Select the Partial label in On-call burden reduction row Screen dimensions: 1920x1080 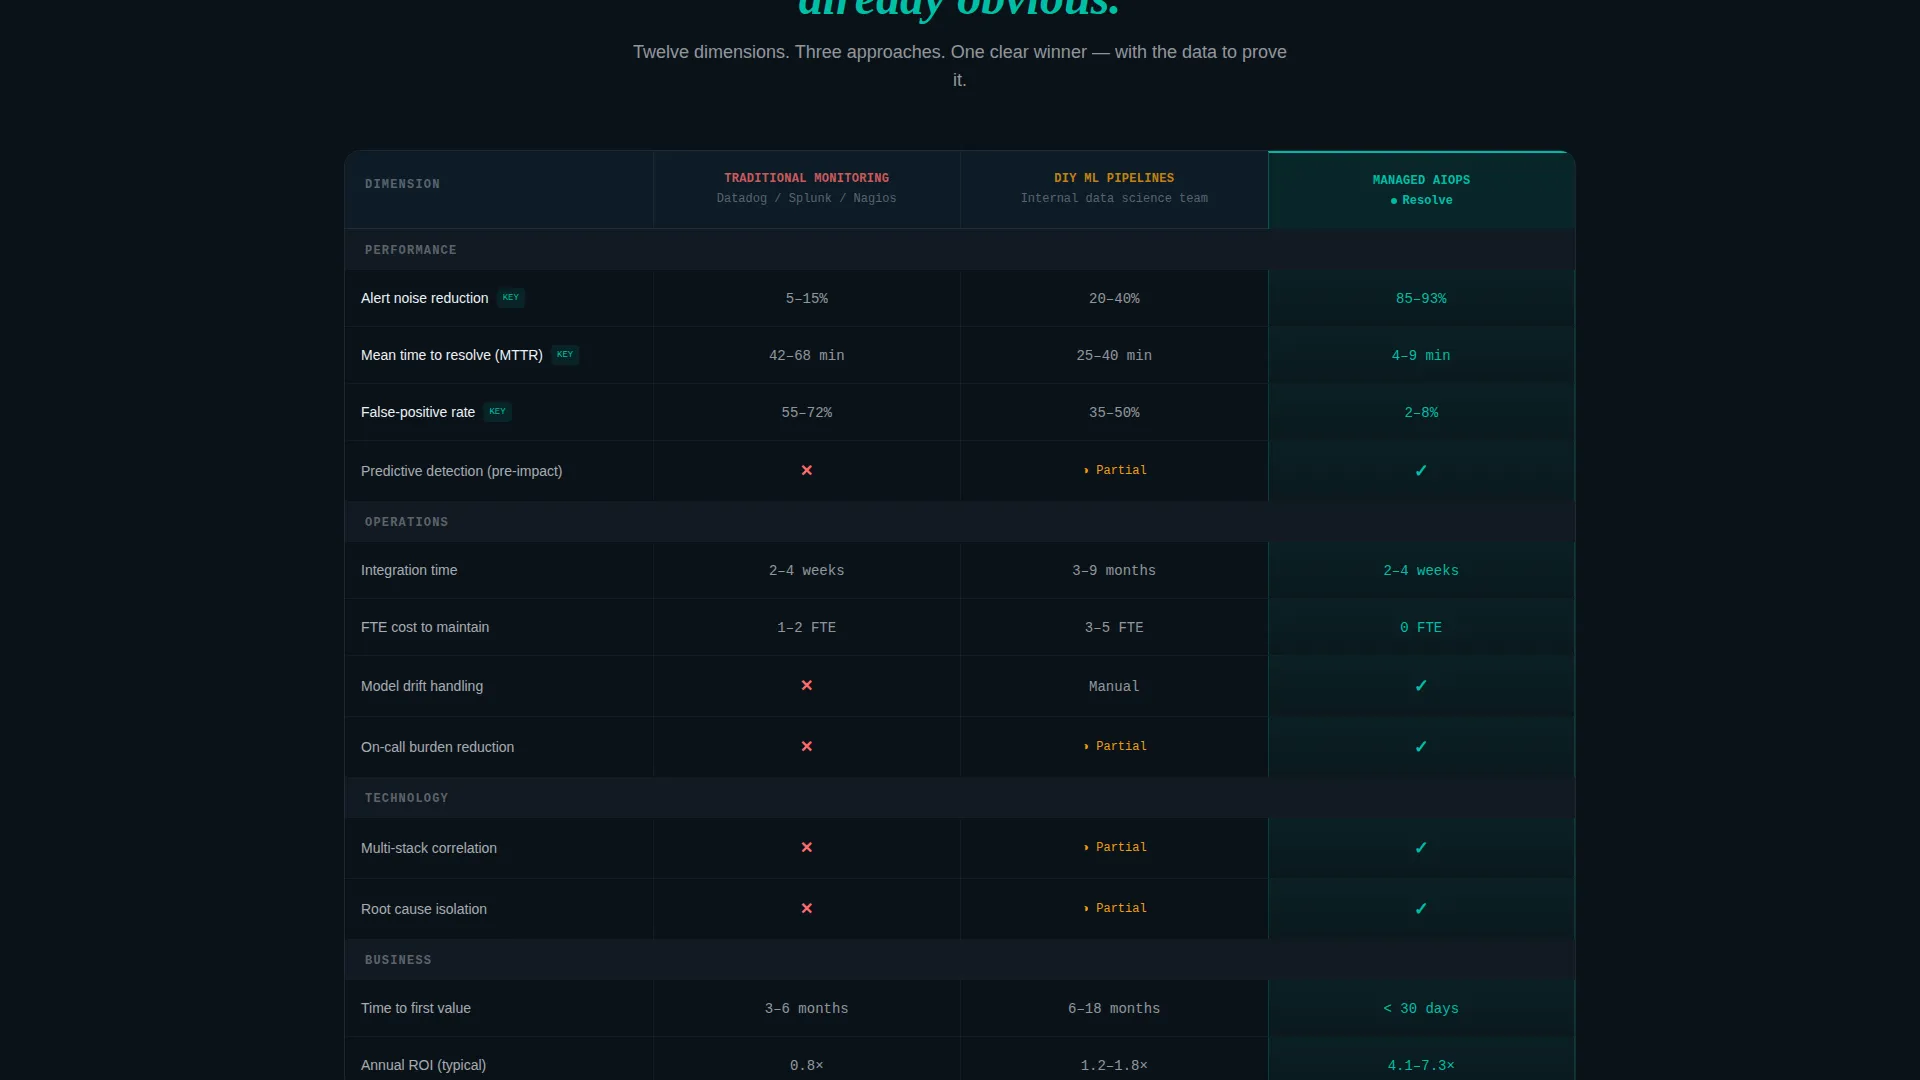(x=1114, y=746)
